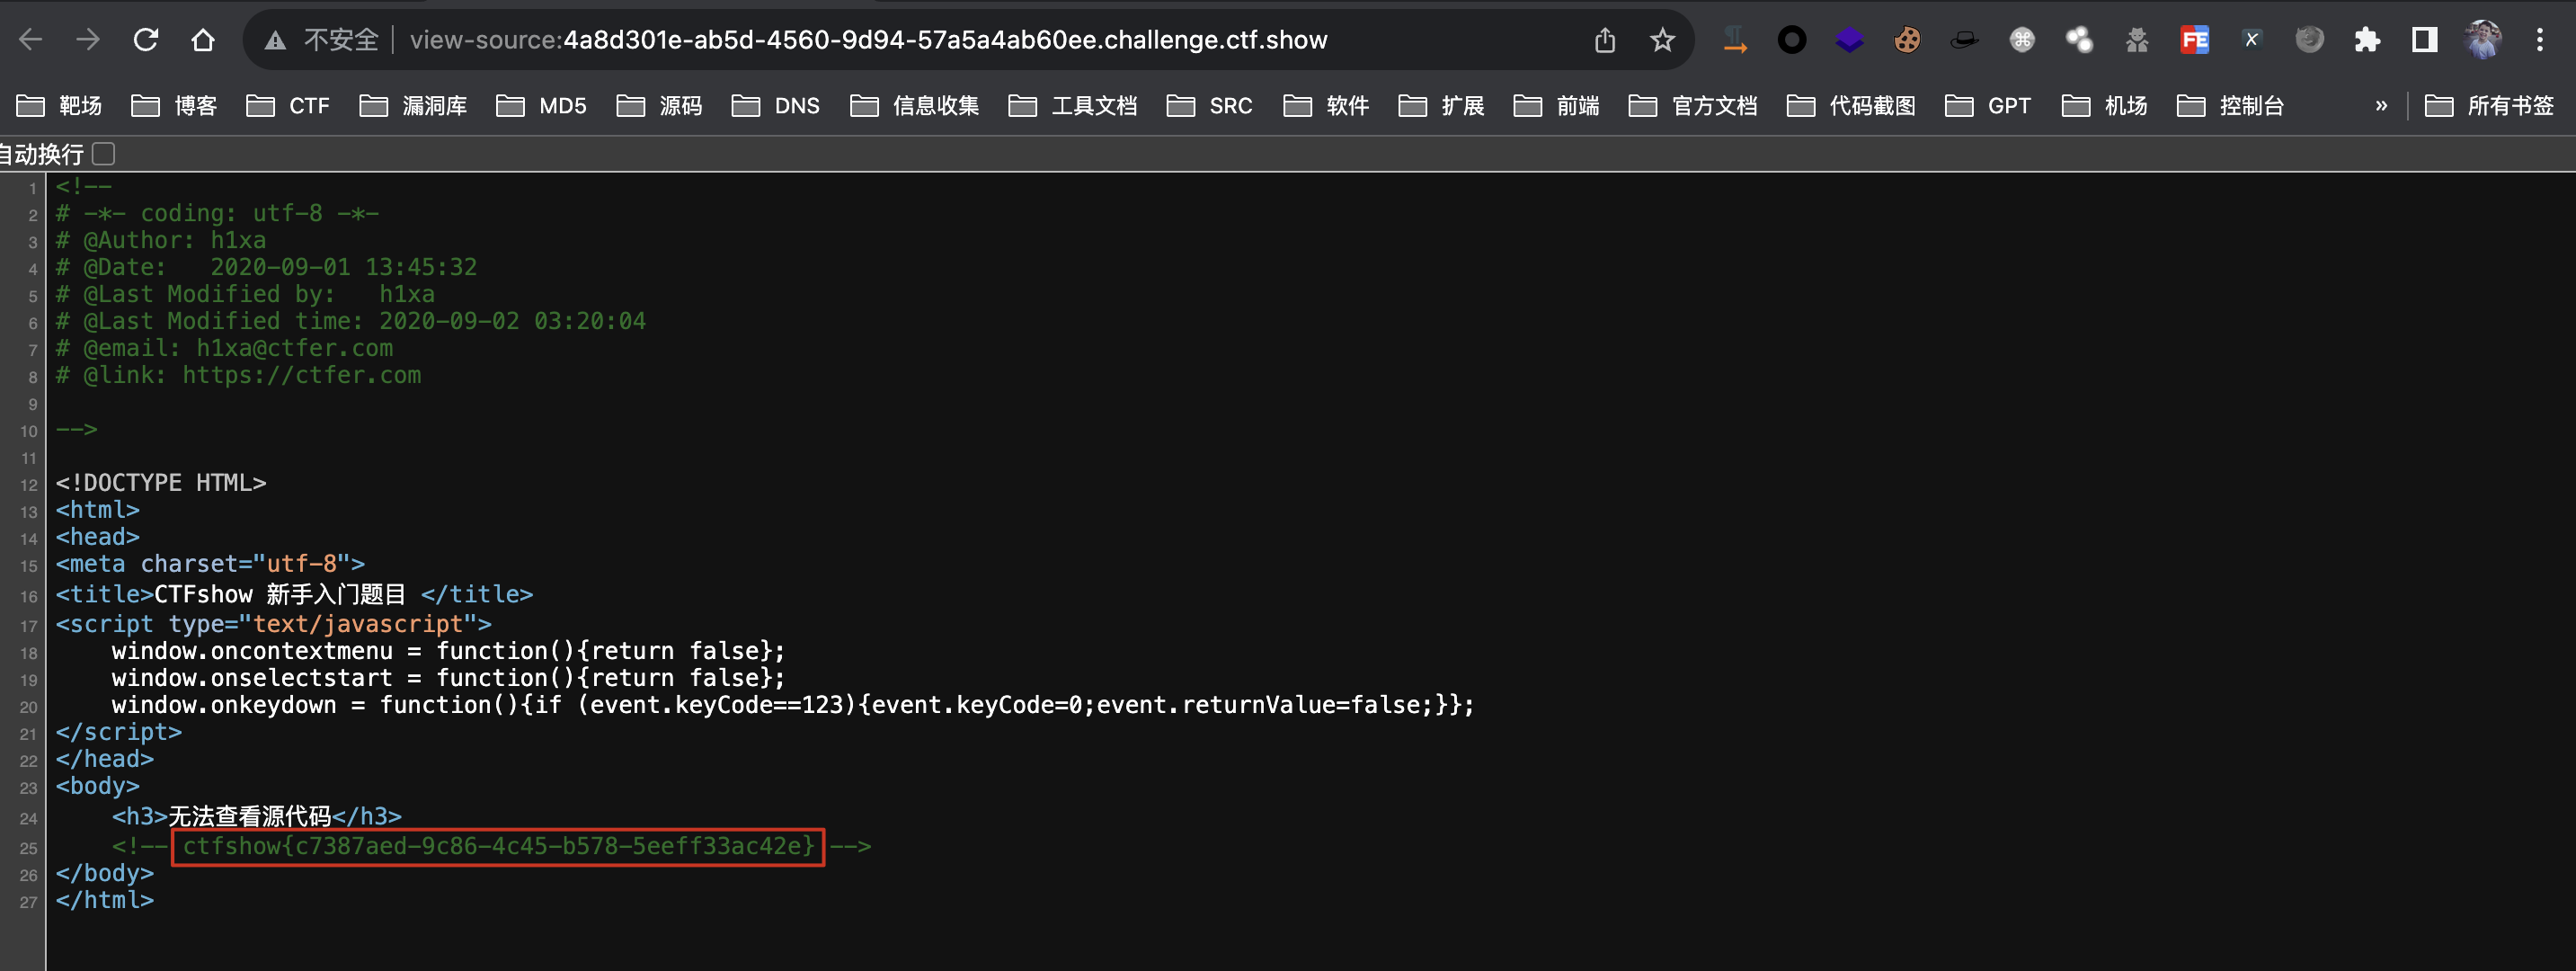
Task: Click the share page icon in address bar
Action: [x=1605, y=40]
